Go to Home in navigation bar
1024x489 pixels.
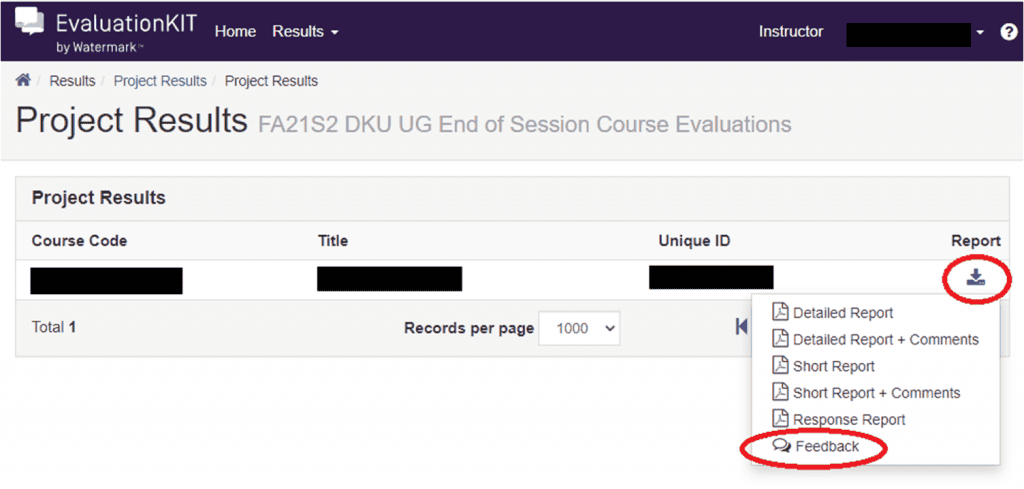(235, 32)
